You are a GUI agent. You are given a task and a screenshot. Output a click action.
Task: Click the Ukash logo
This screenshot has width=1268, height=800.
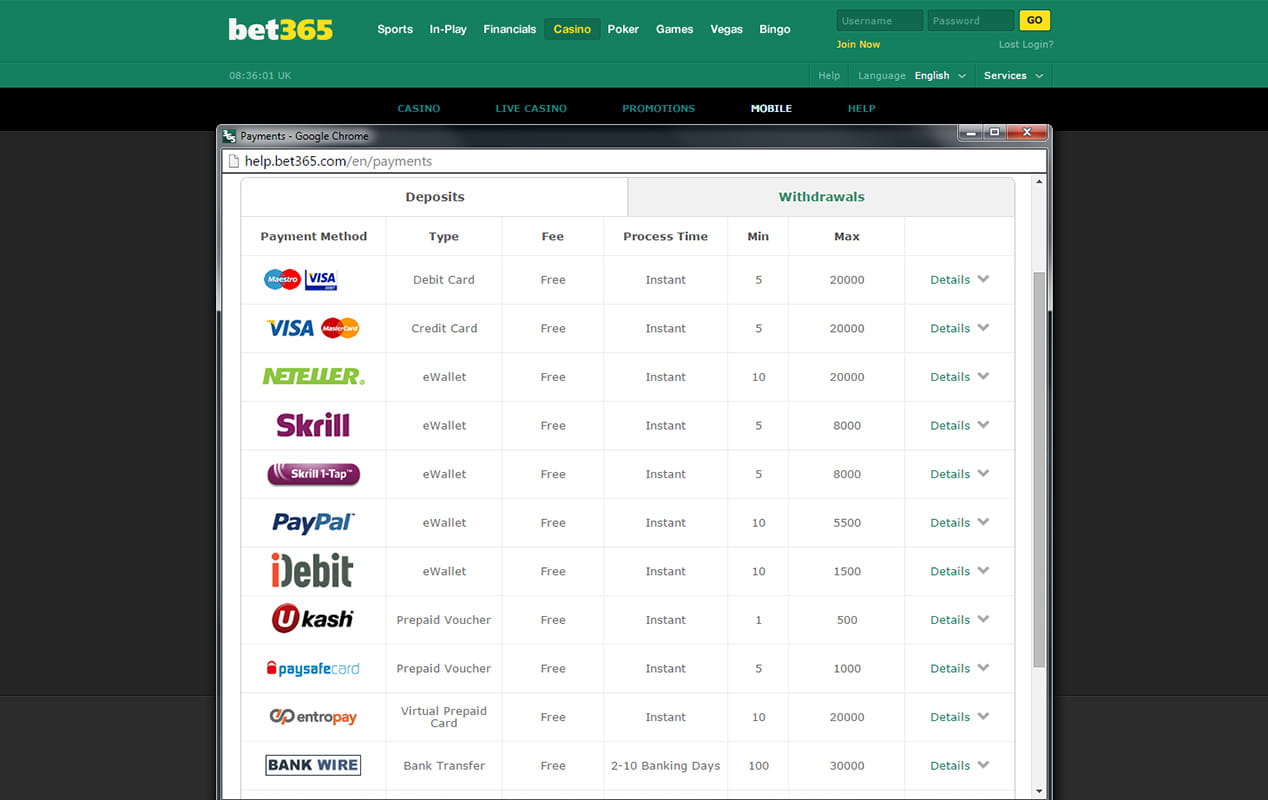313,620
